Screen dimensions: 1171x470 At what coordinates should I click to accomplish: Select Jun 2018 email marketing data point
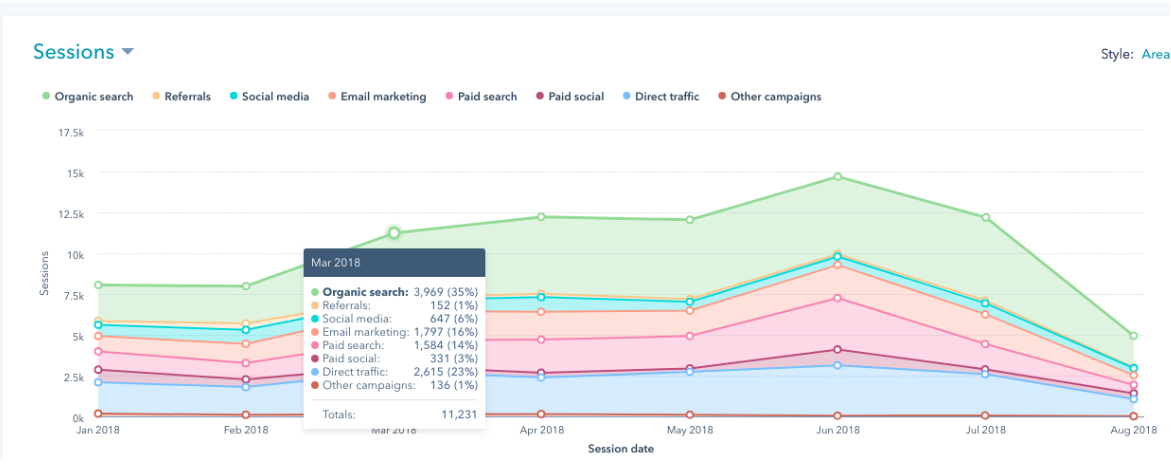coord(838,265)
